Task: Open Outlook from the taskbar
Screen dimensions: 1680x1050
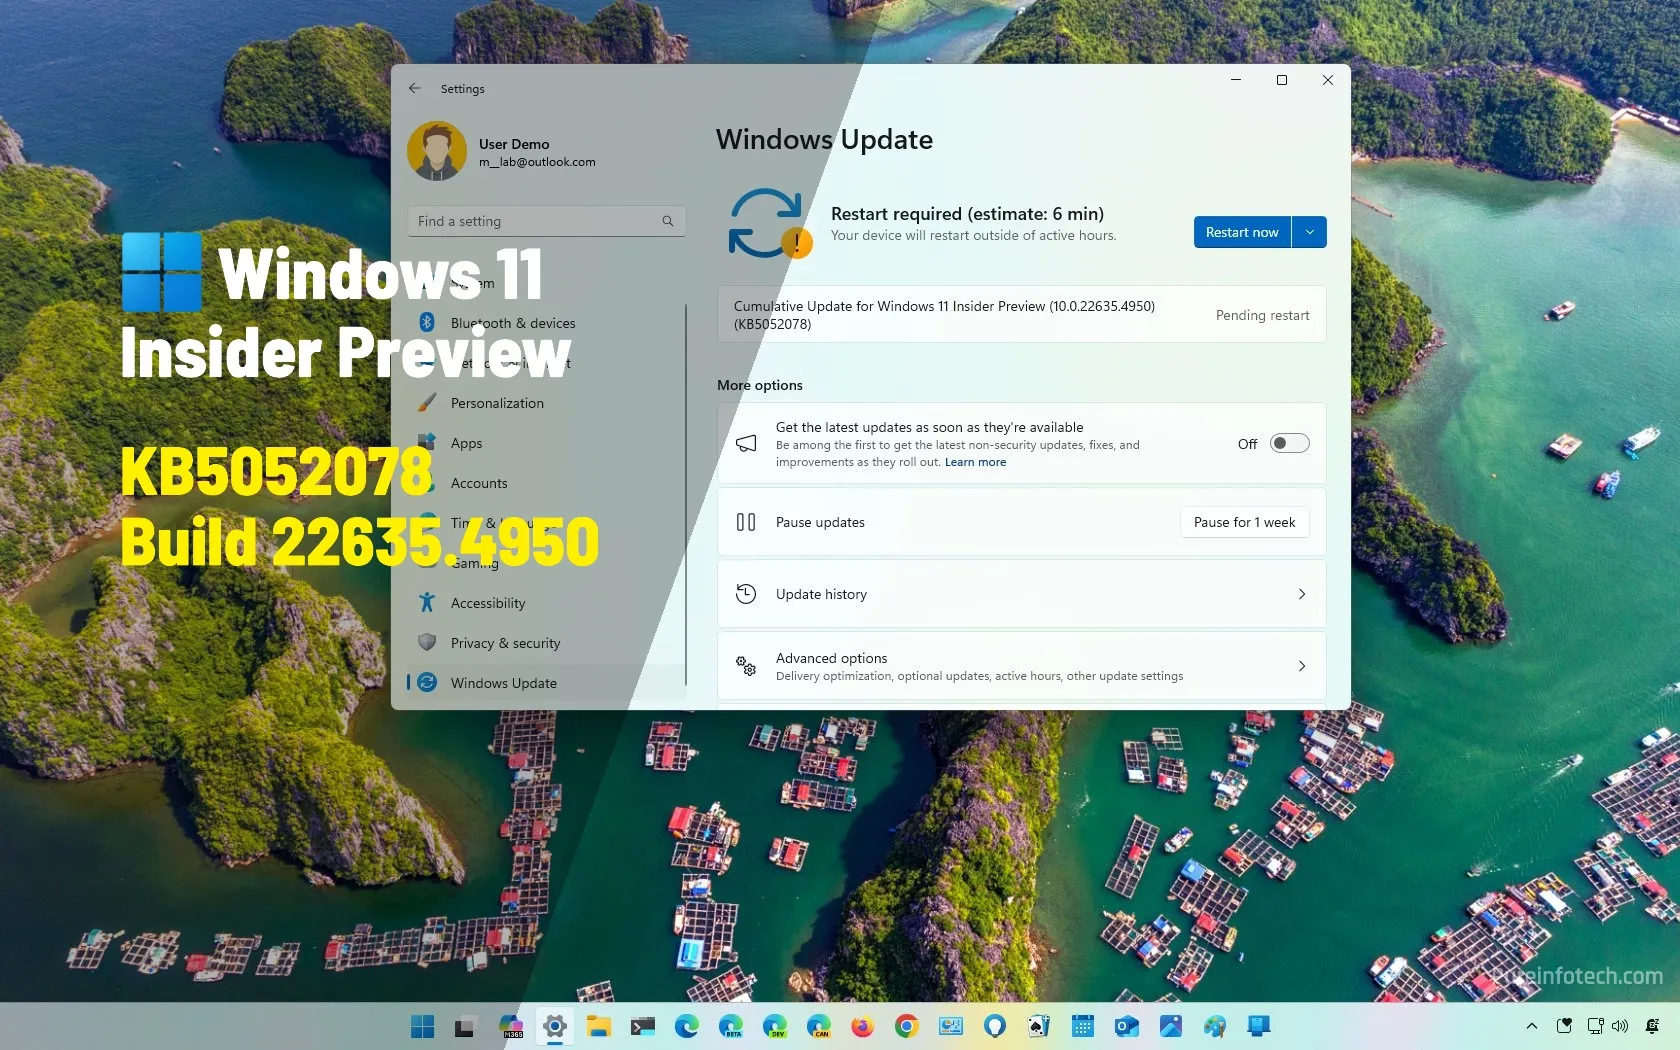Action: point(1126,1026)
